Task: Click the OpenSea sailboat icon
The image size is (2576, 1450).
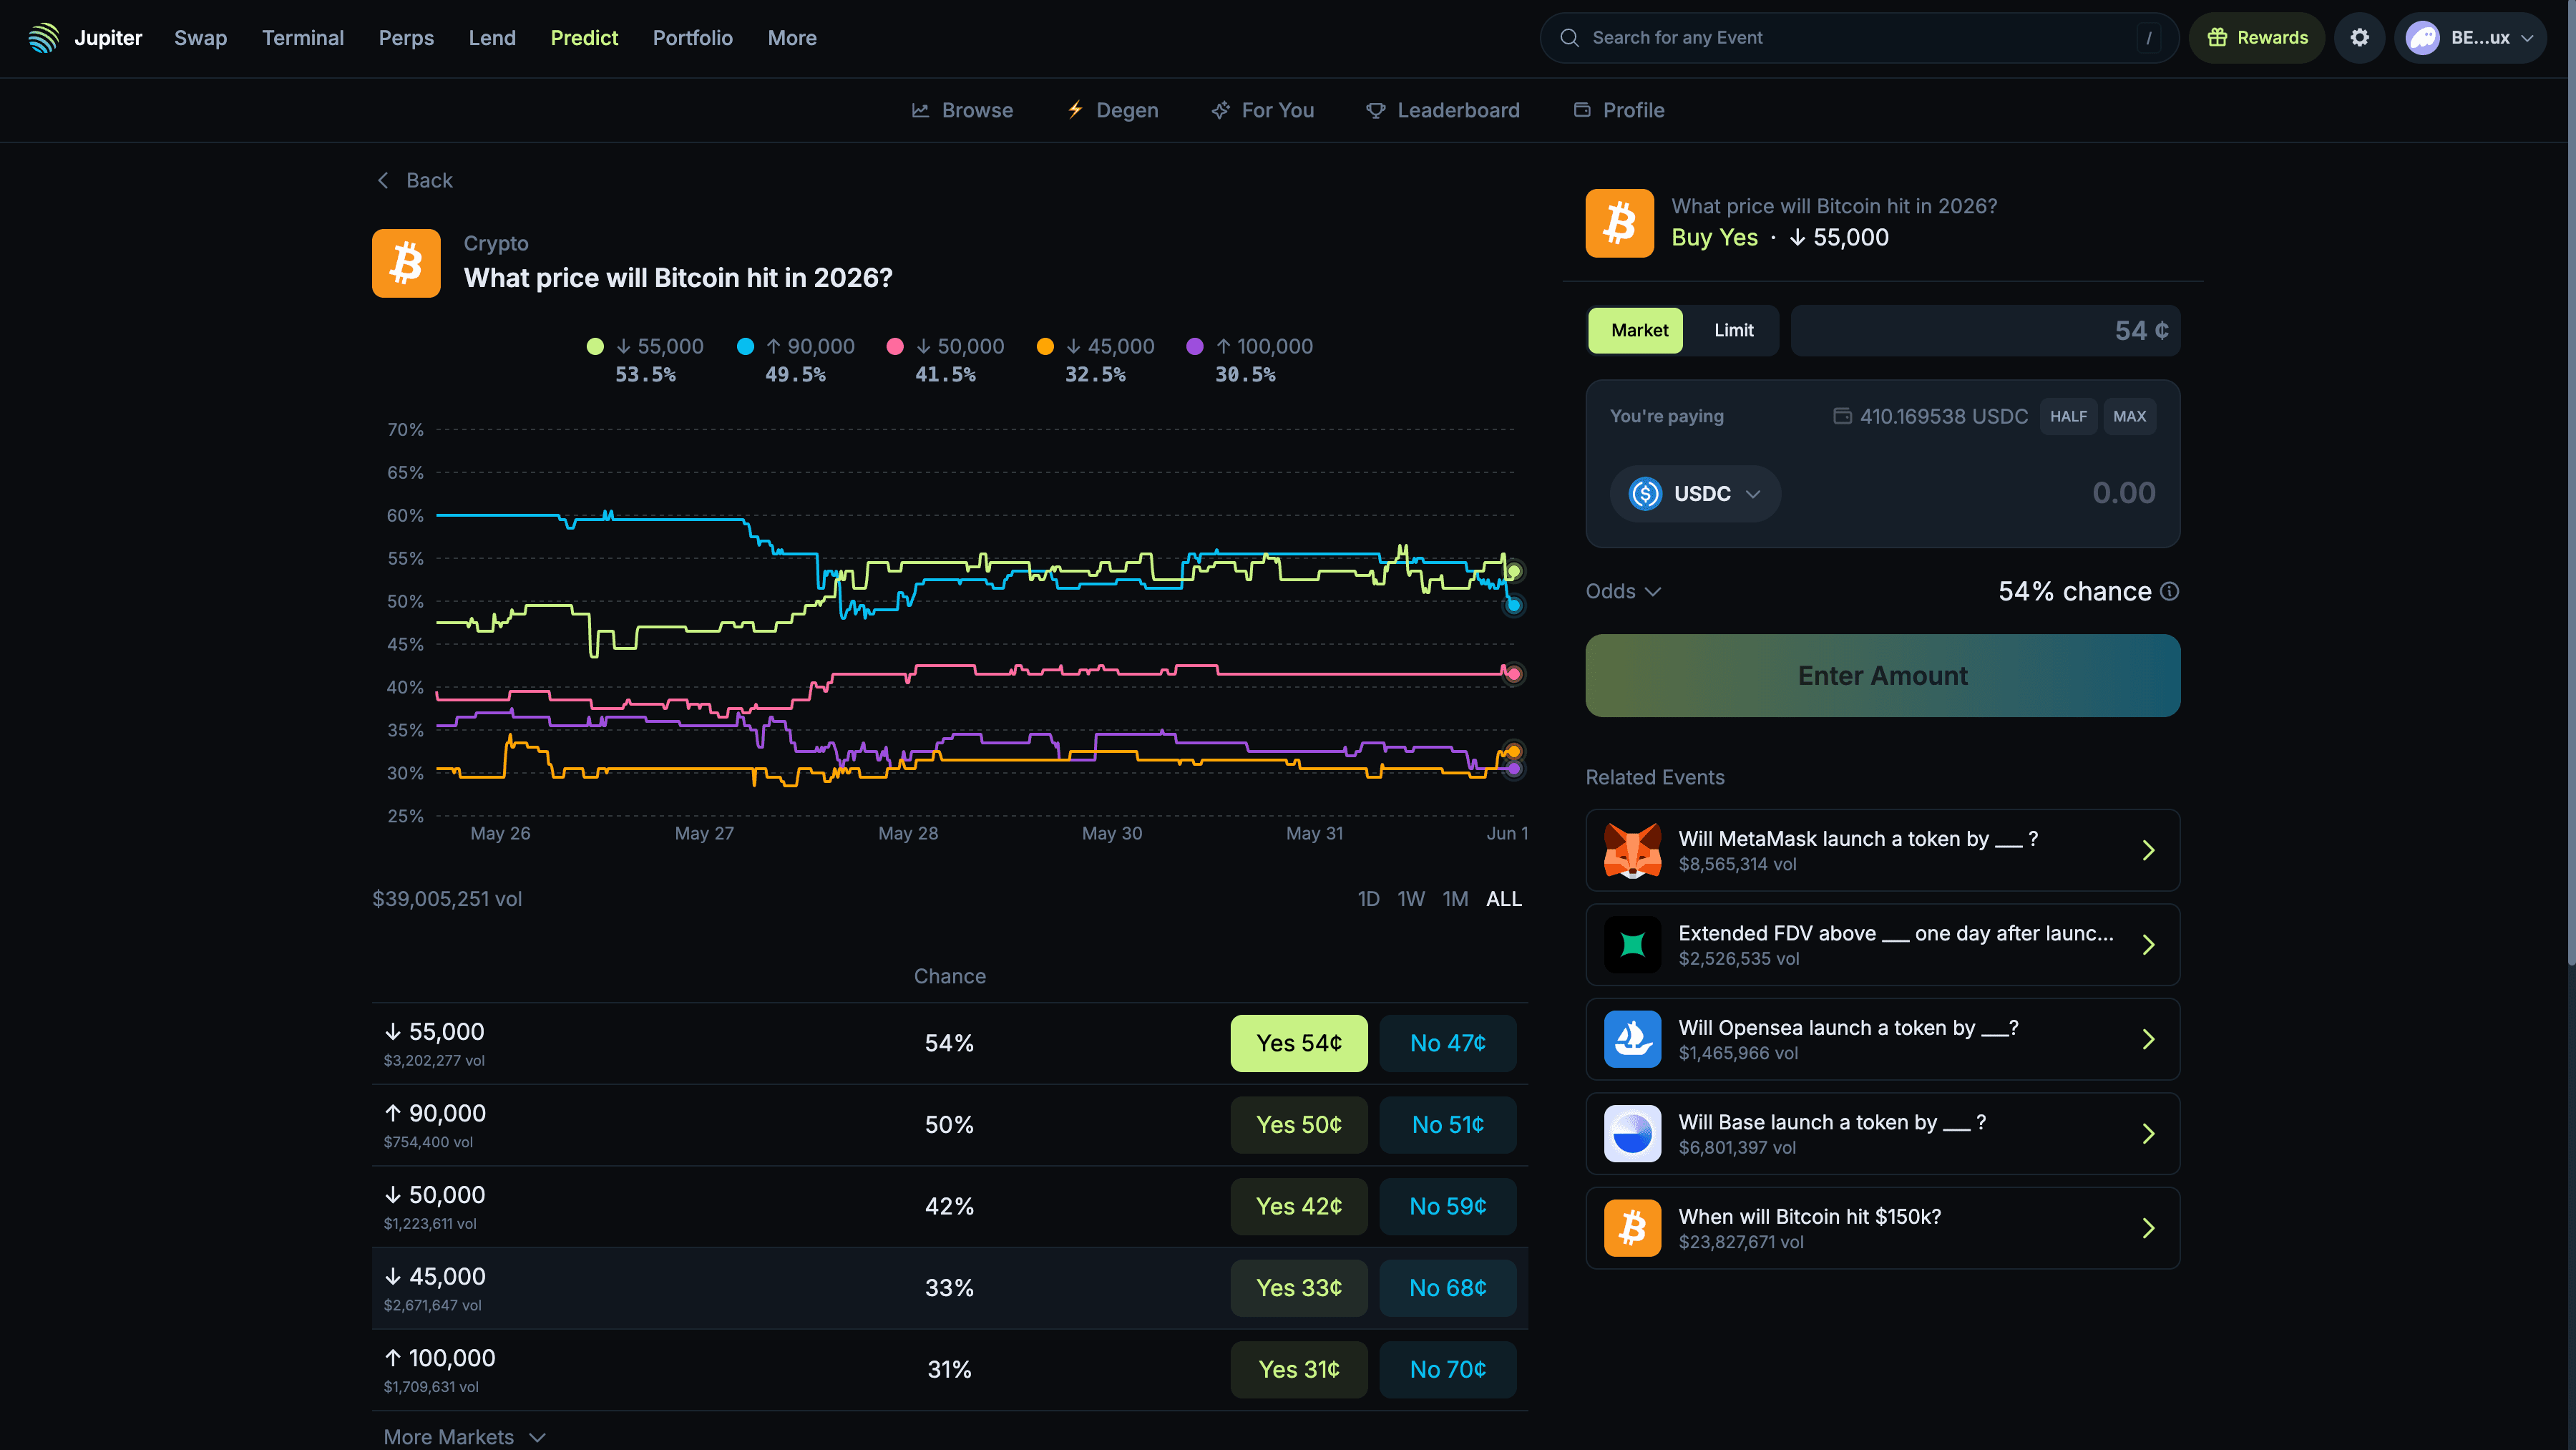Action: coord(1632,1039)
